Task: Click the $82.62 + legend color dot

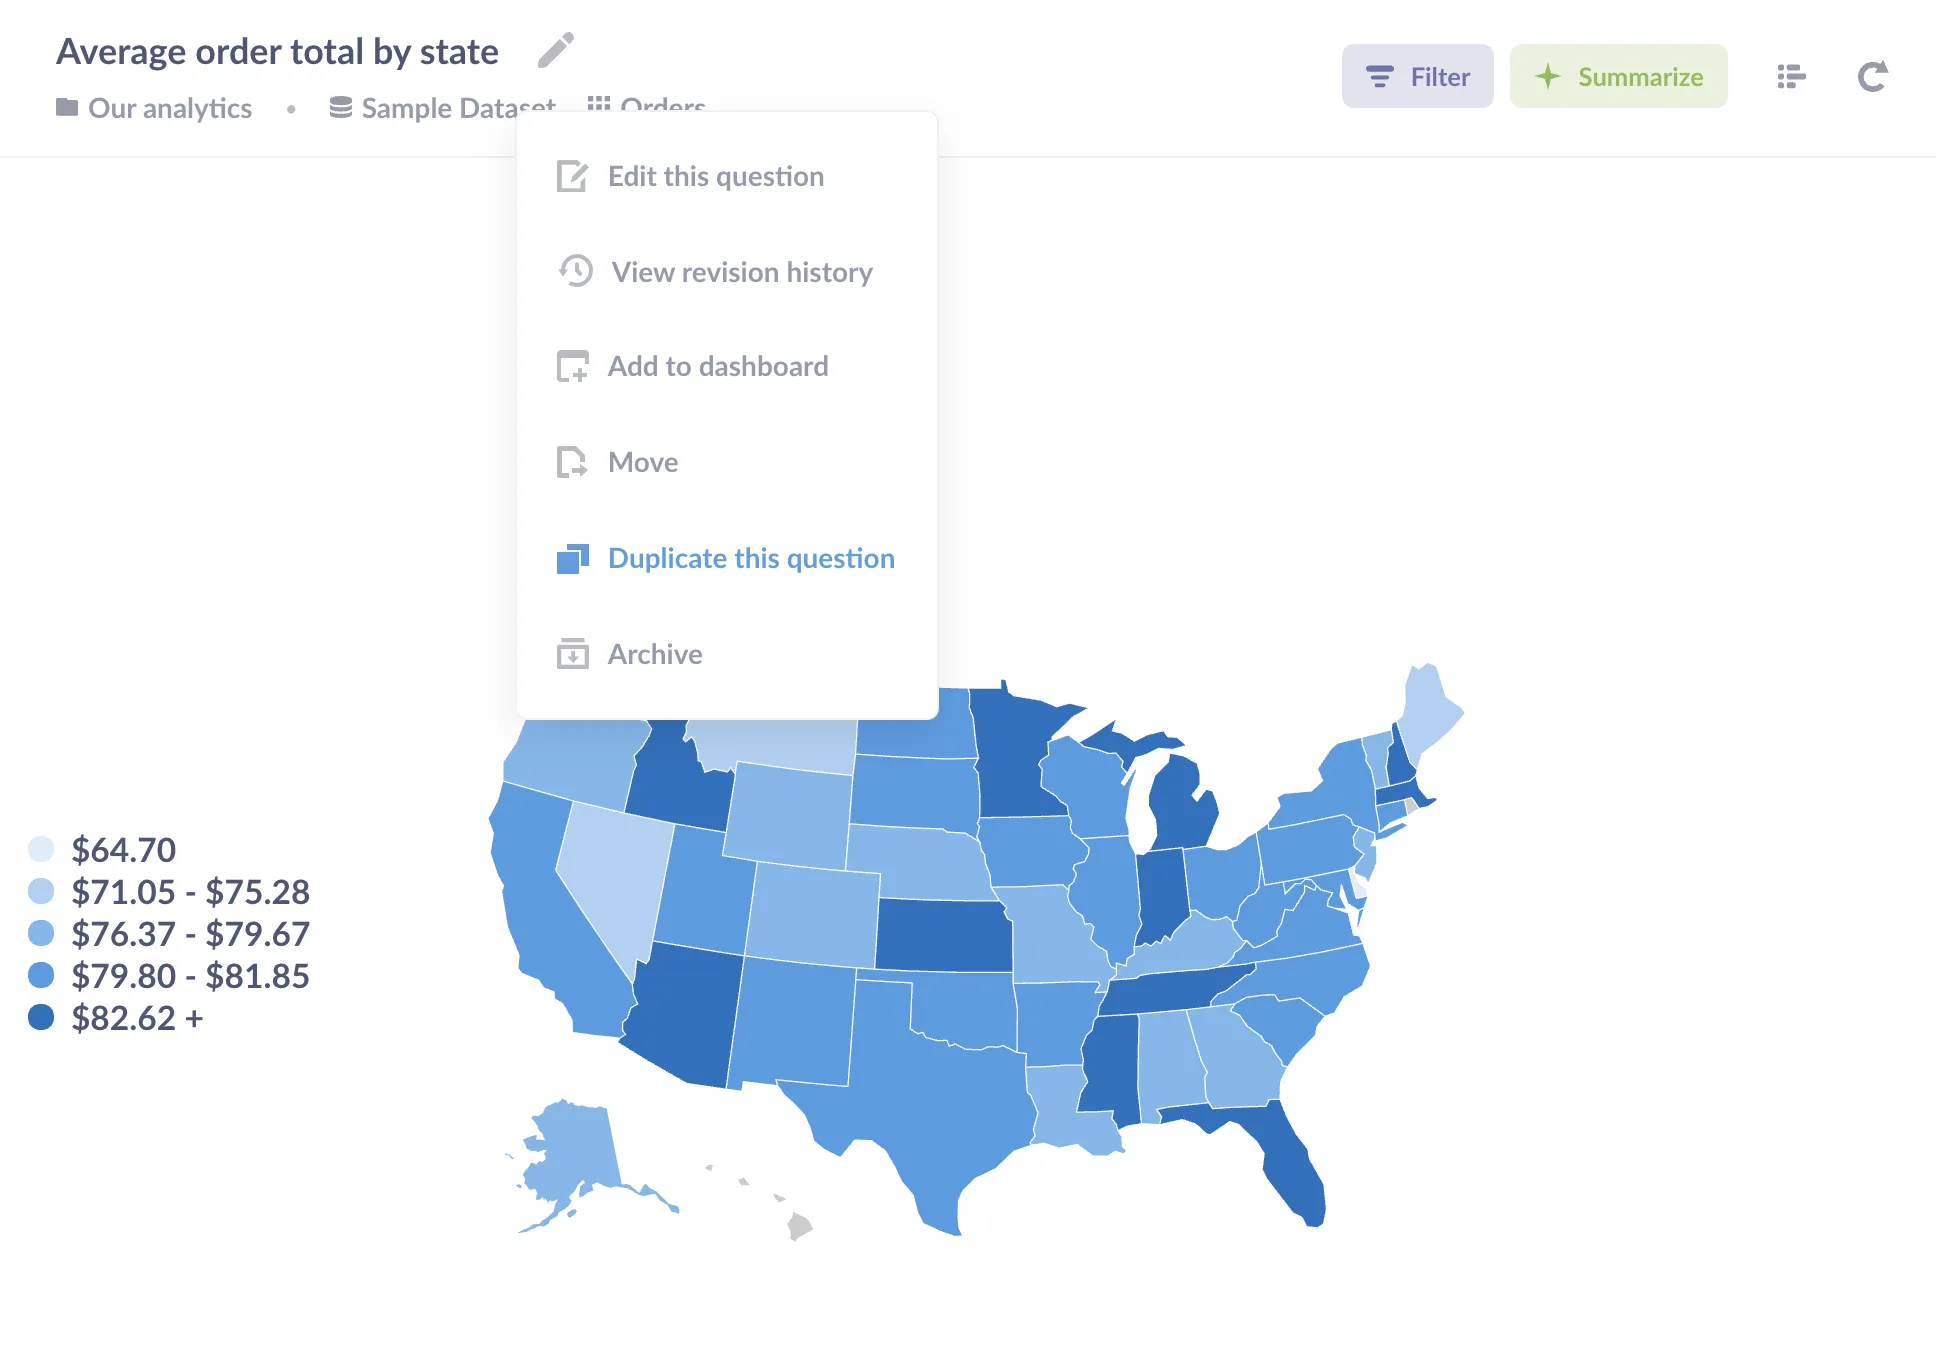Action: [41, 1018]
